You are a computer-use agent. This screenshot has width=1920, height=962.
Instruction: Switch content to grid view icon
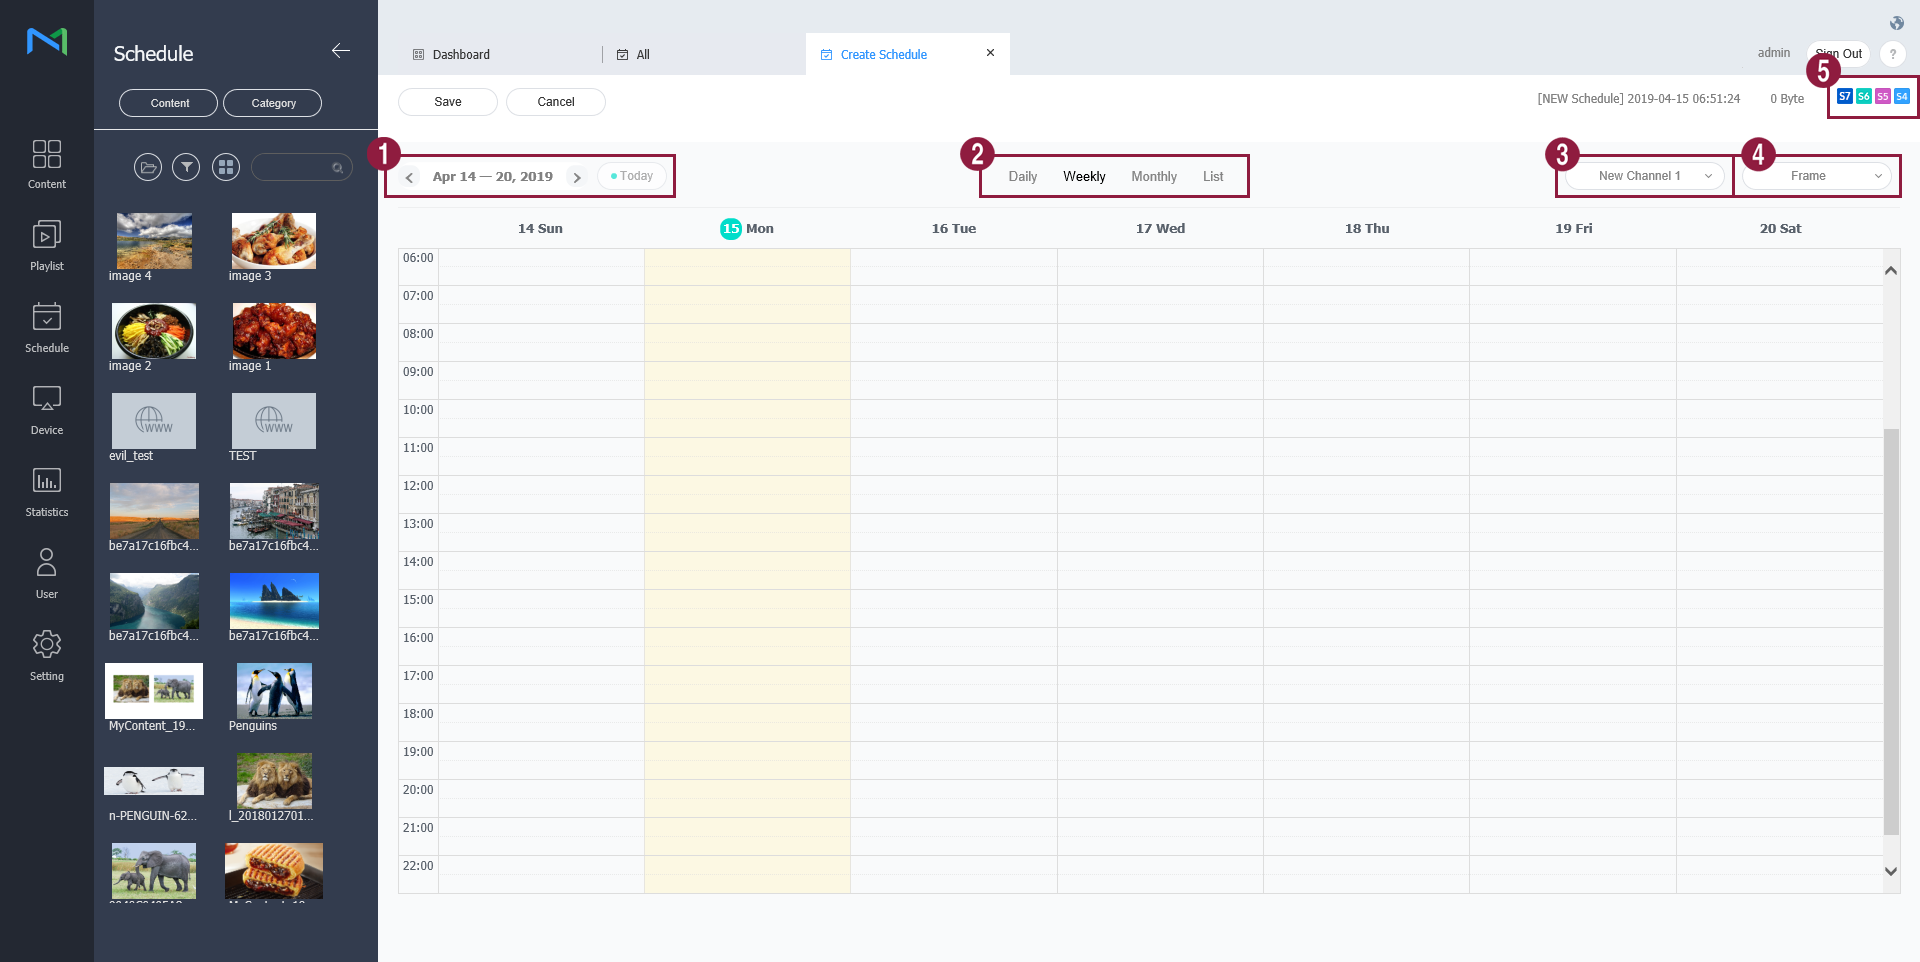[226, 167]
